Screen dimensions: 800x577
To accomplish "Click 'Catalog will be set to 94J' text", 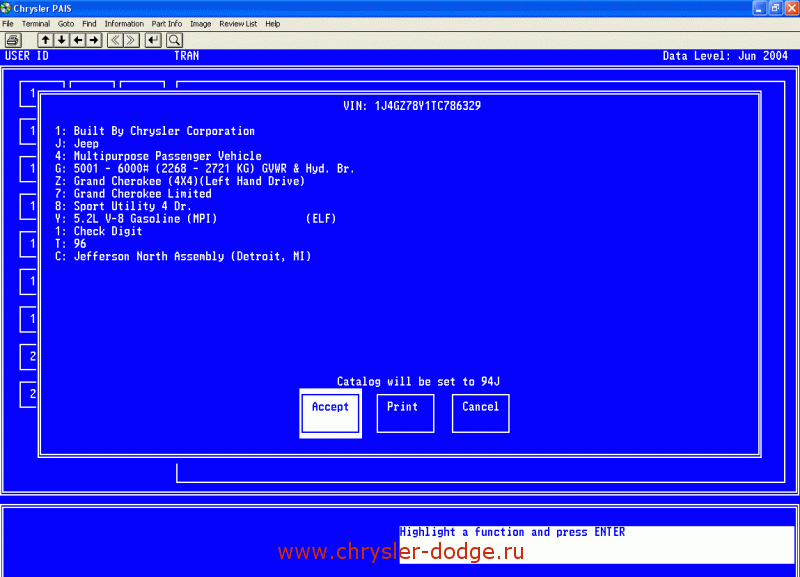I will [x=418, y=382].
